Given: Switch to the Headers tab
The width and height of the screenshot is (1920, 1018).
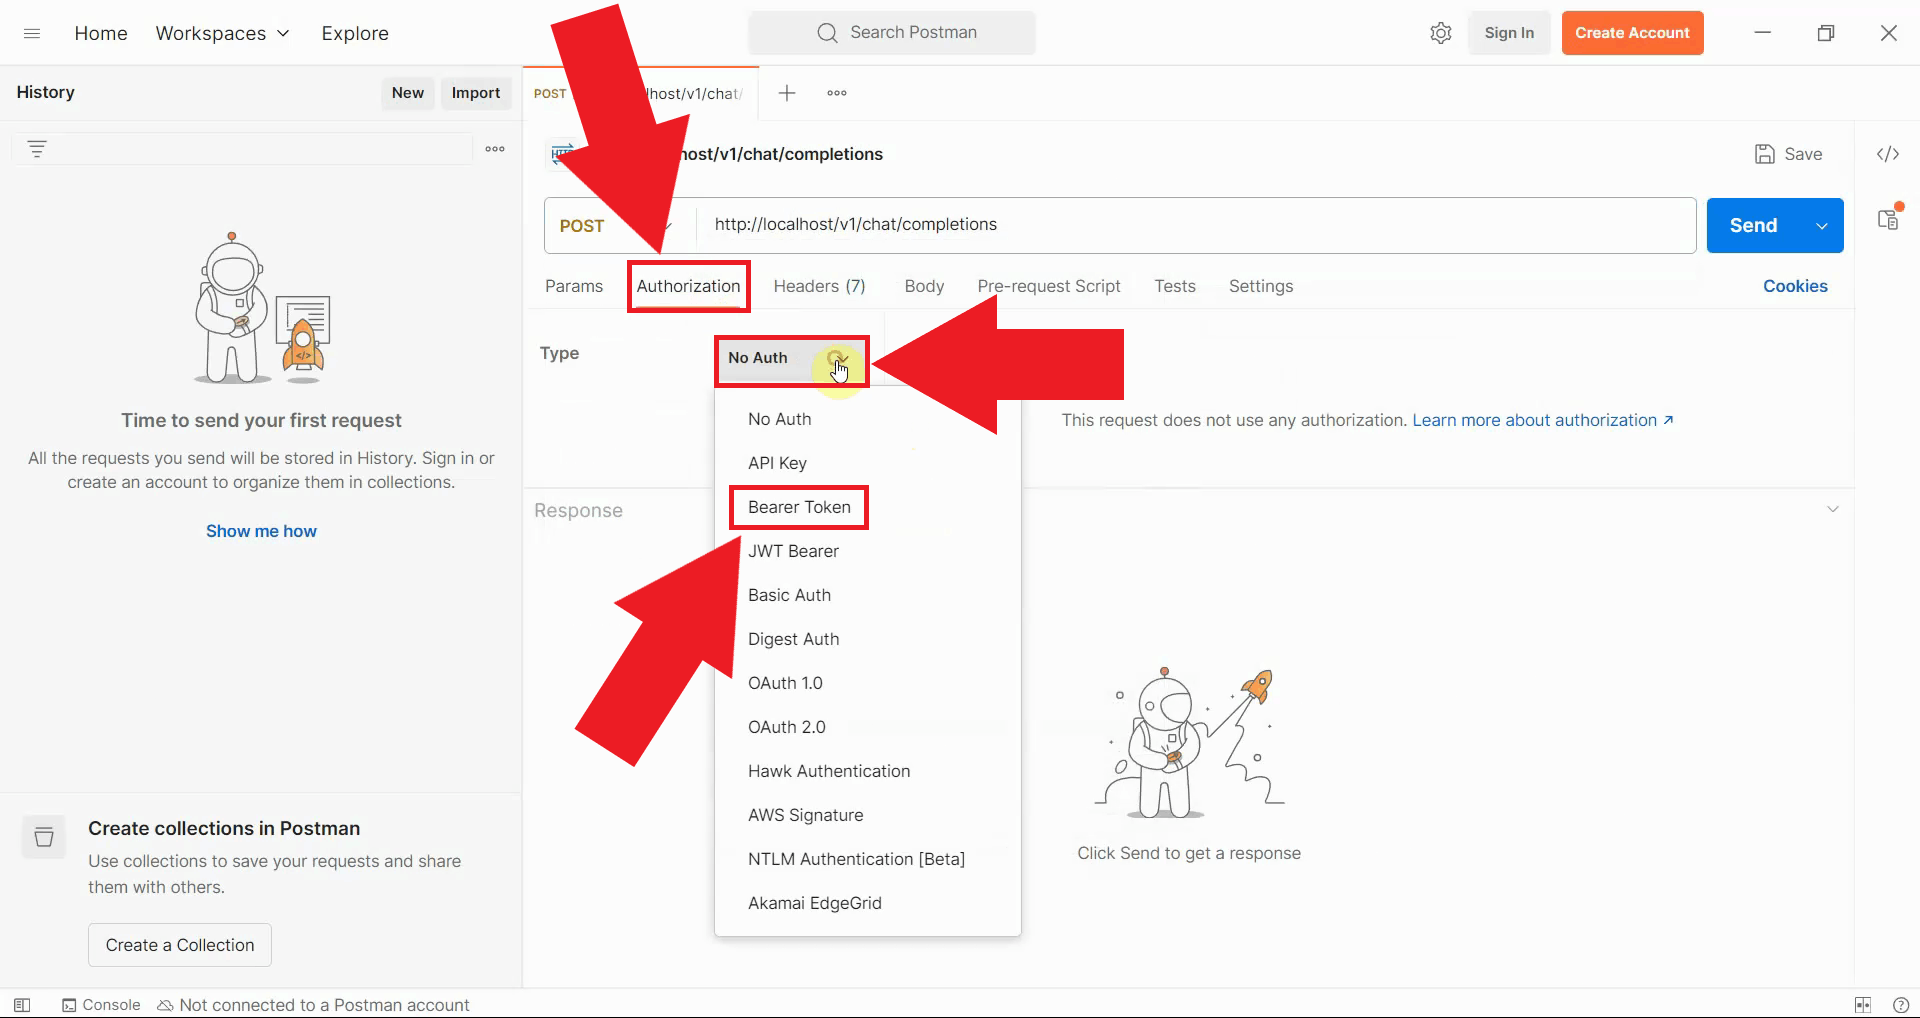Looking at the screenshot, I should pyautogui.click(x=818, y=286).
